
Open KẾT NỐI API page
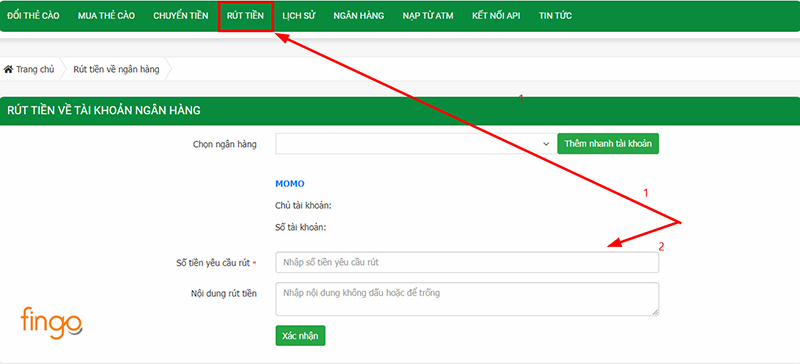[x=496, y=16]
